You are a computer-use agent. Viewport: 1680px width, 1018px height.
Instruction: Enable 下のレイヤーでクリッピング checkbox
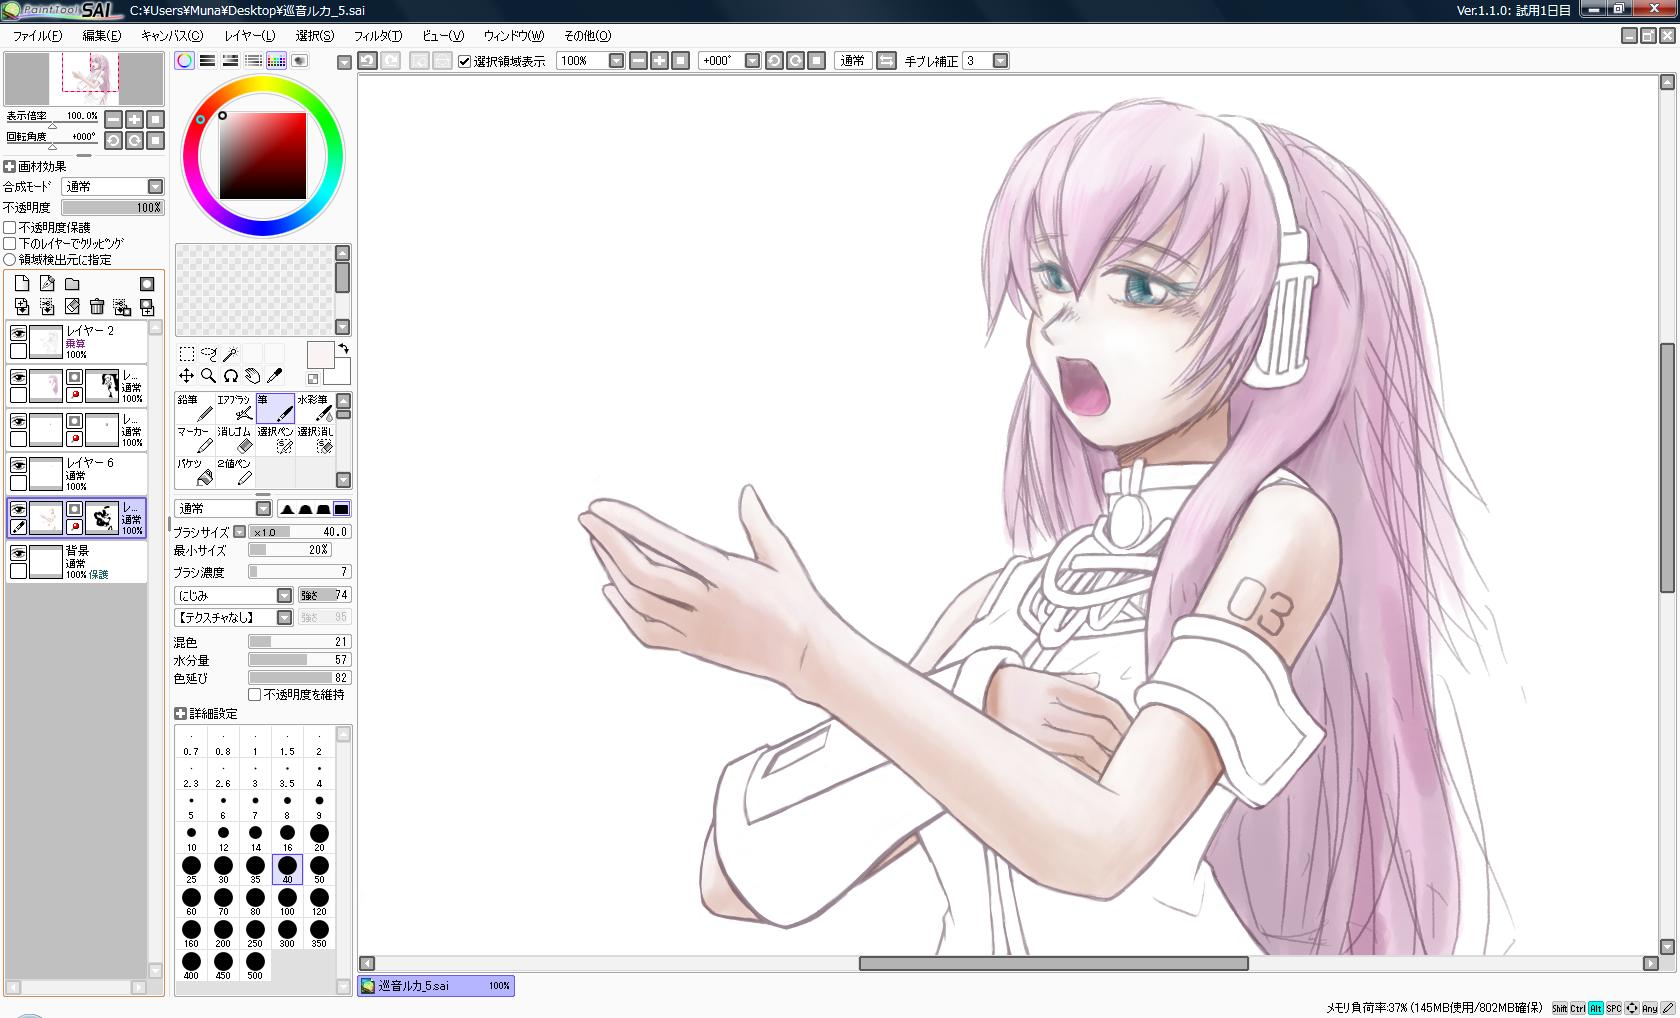(x=10, y=244)
